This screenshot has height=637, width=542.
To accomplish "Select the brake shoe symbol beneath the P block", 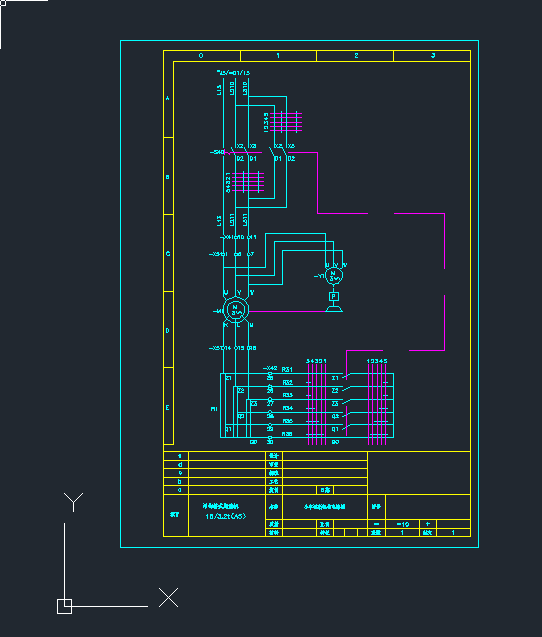I will [x=334, y=309].
